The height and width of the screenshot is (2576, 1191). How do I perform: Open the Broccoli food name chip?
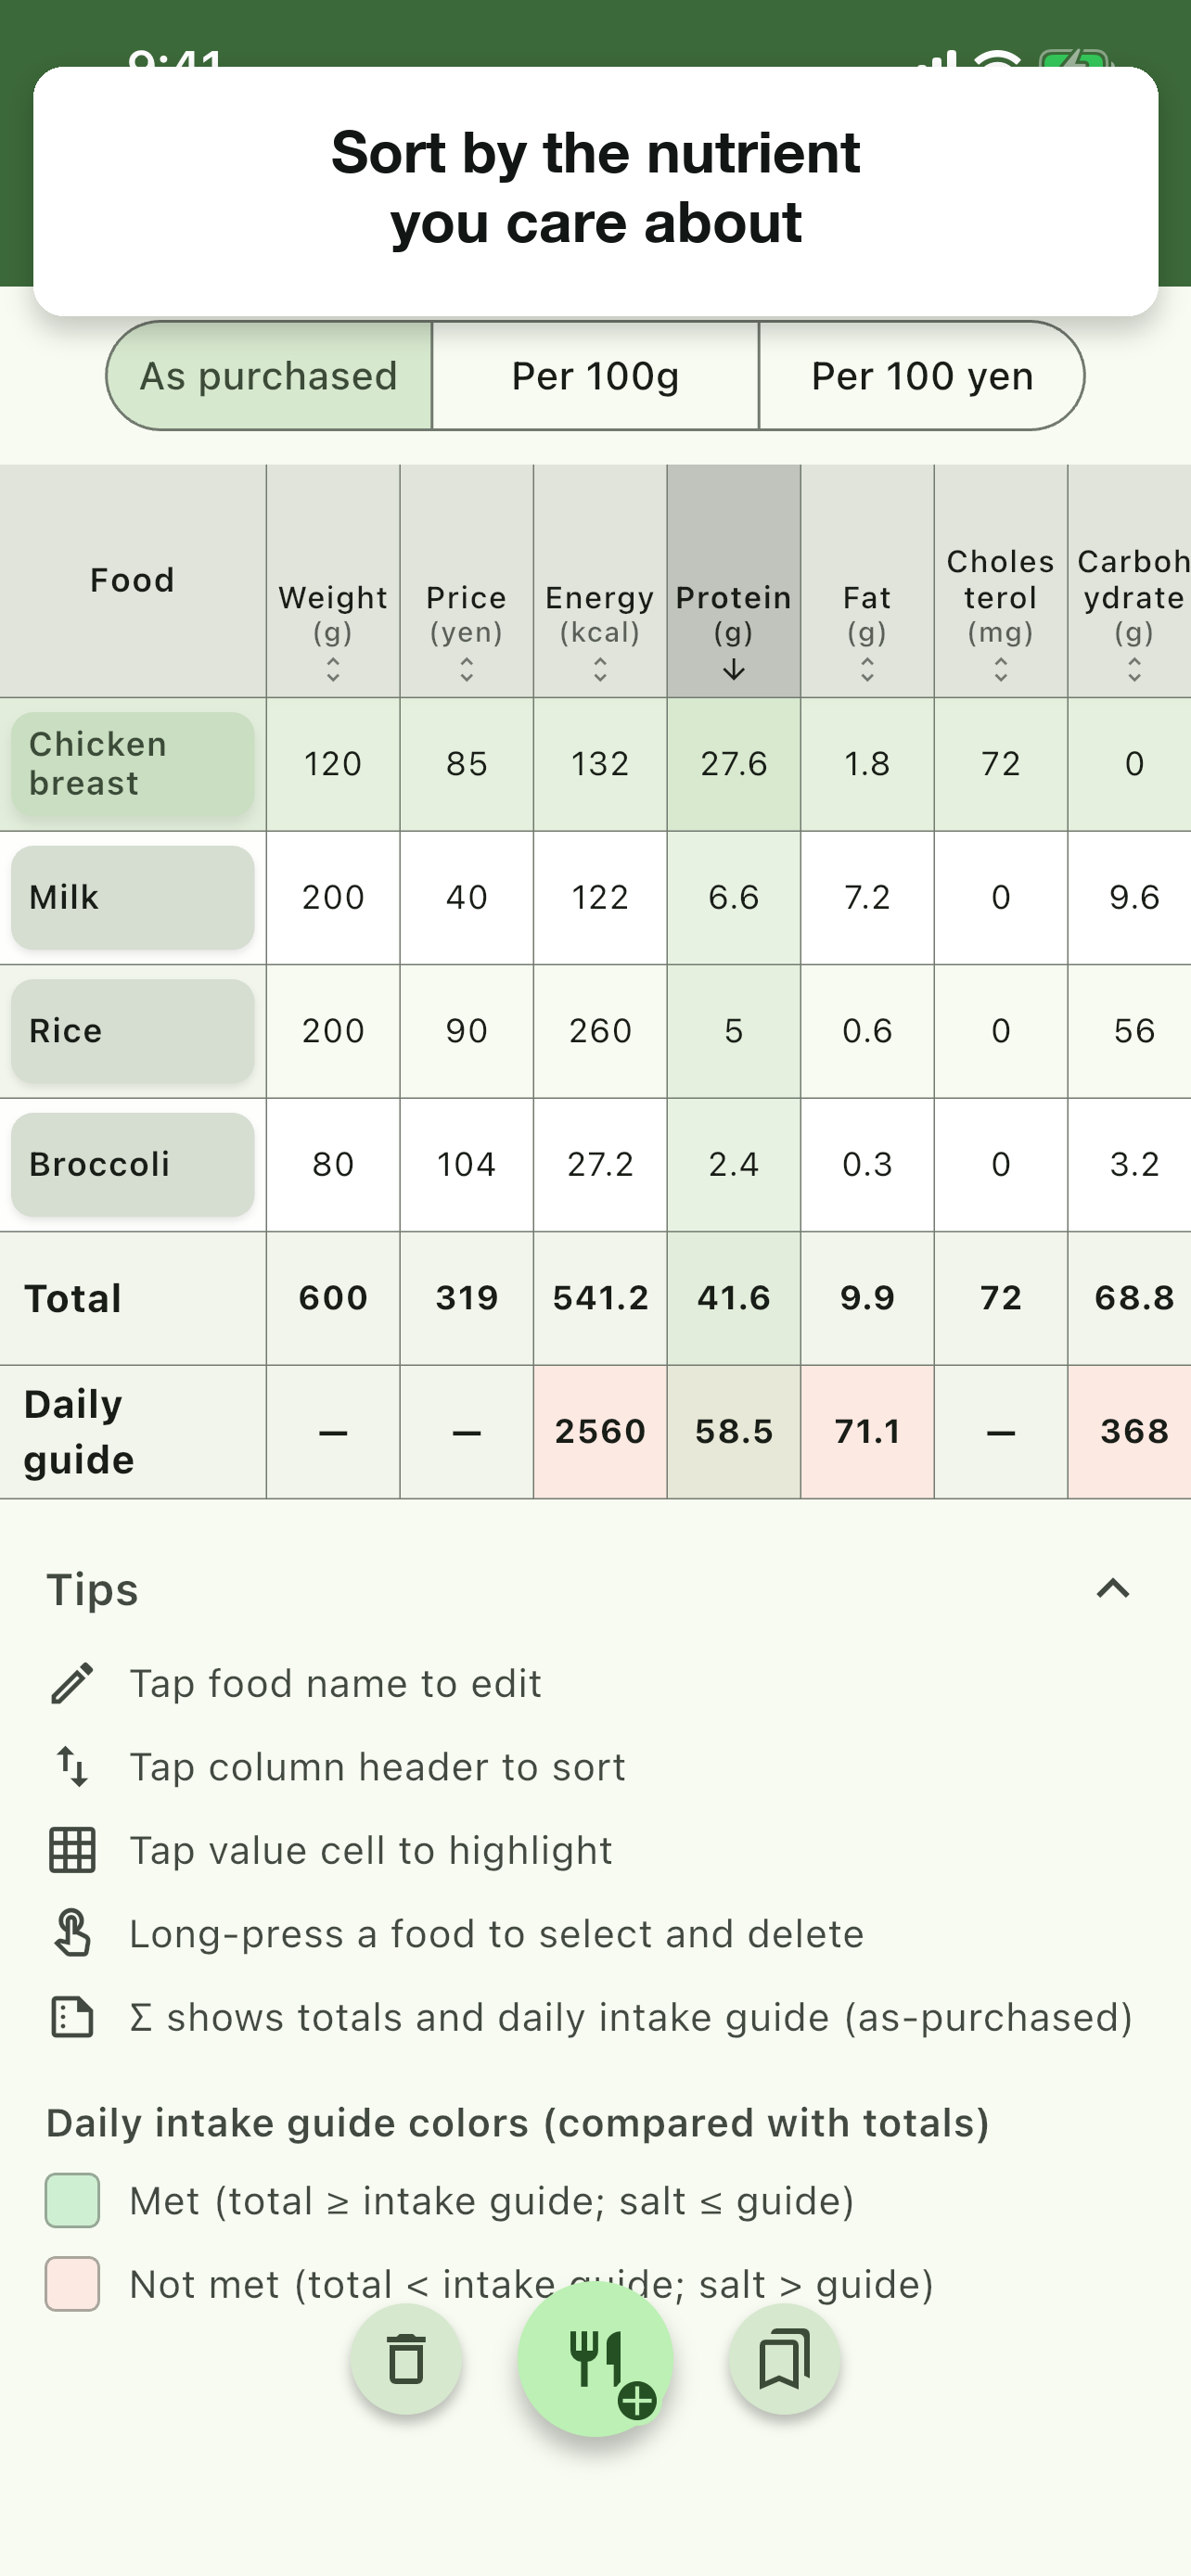(x=132, y=1164)
